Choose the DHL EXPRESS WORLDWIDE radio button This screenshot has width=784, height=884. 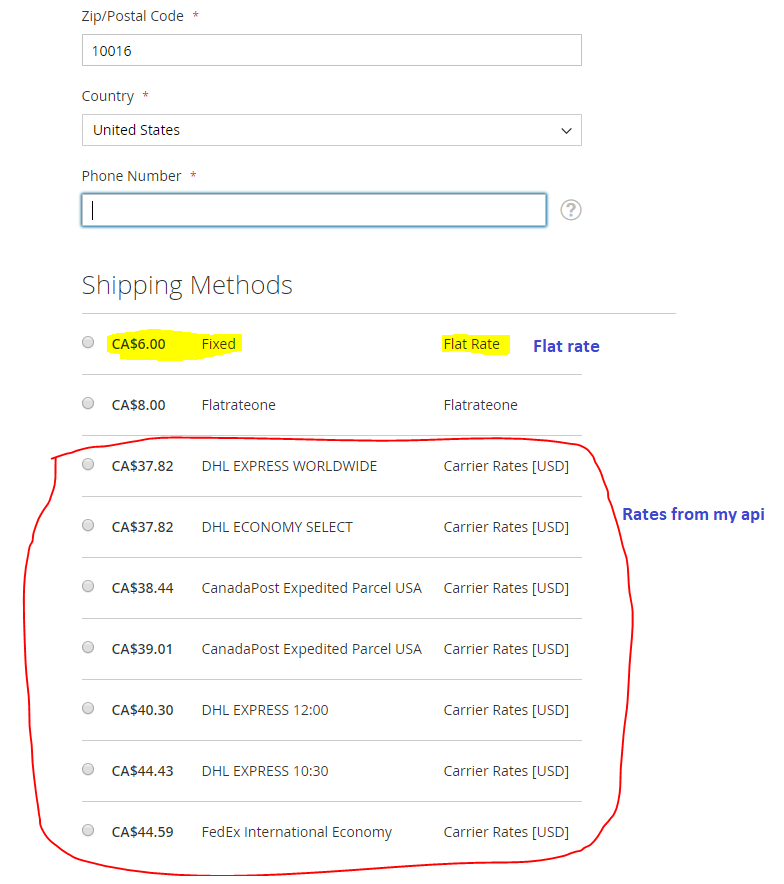88,464
